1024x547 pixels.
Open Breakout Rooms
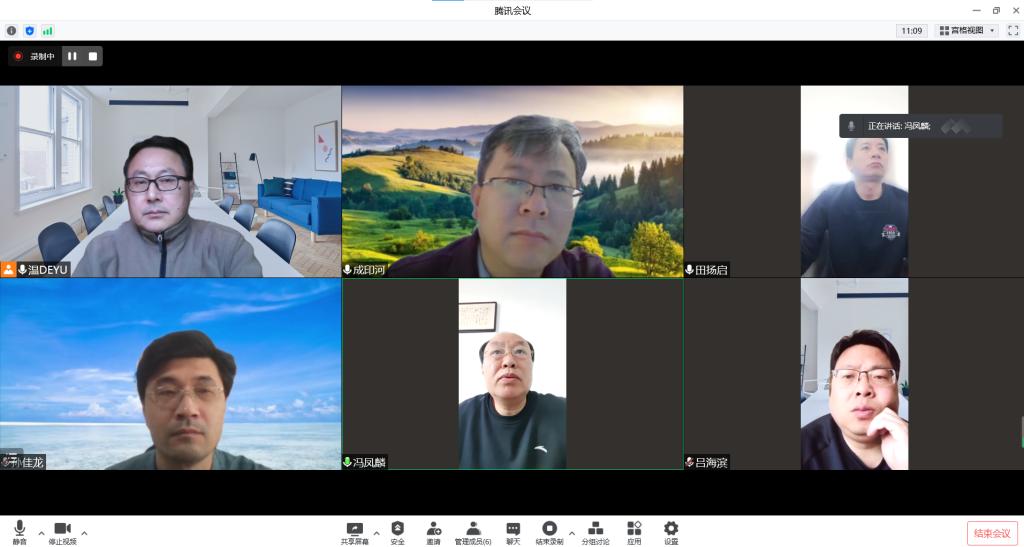pos(596,531)
